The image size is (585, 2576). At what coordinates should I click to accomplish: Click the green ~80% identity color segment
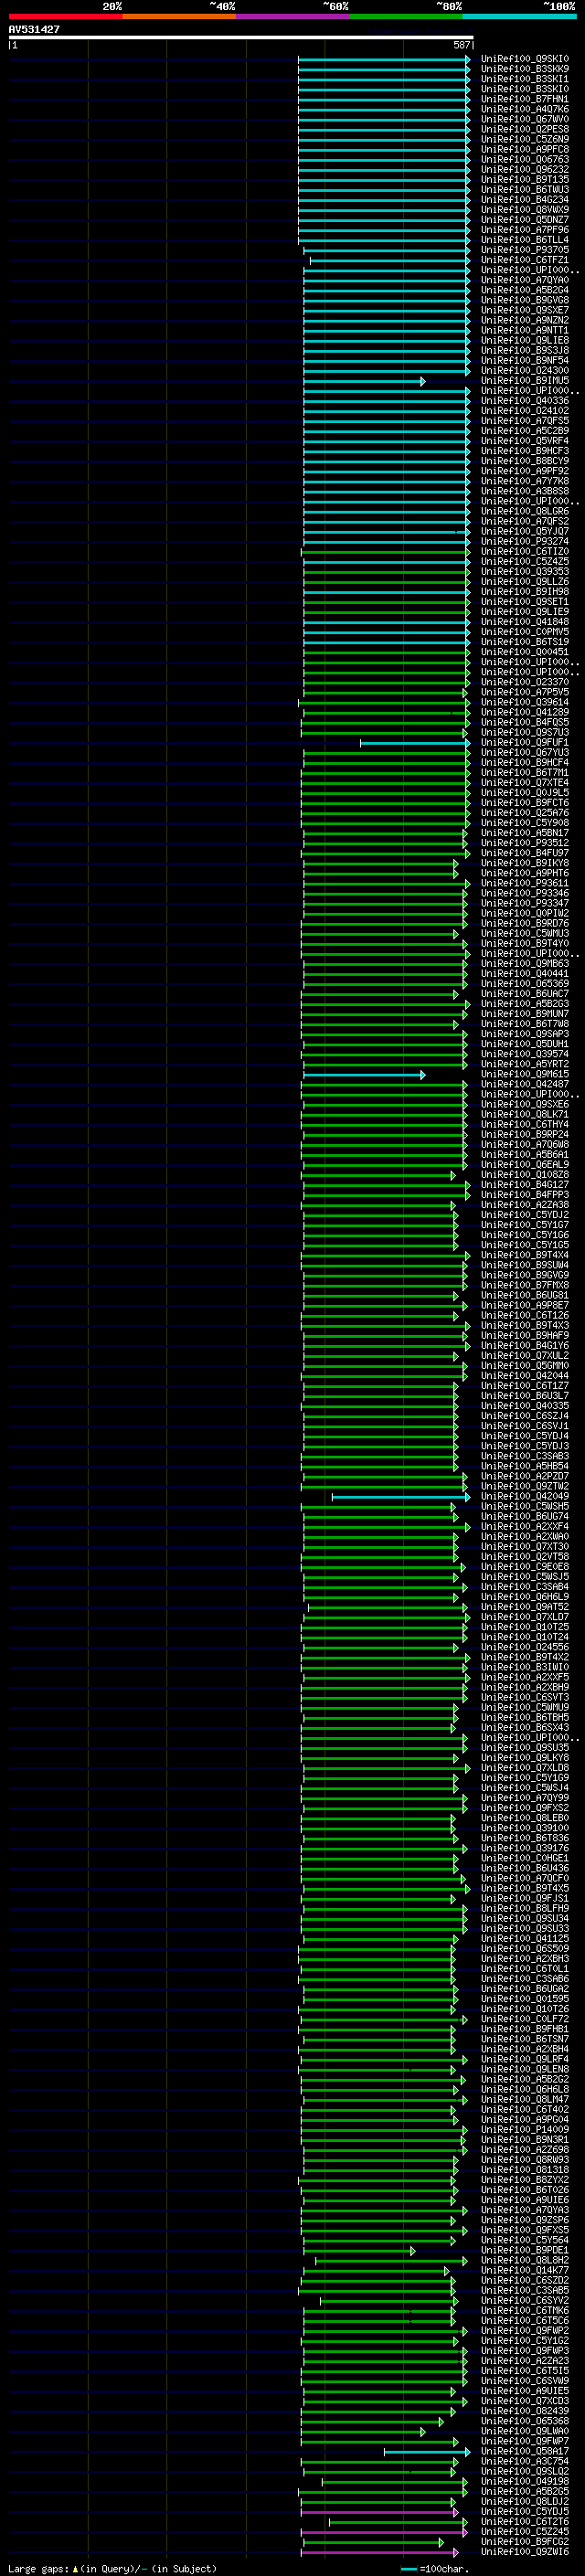pyautogui.click(x=406, y=16)
